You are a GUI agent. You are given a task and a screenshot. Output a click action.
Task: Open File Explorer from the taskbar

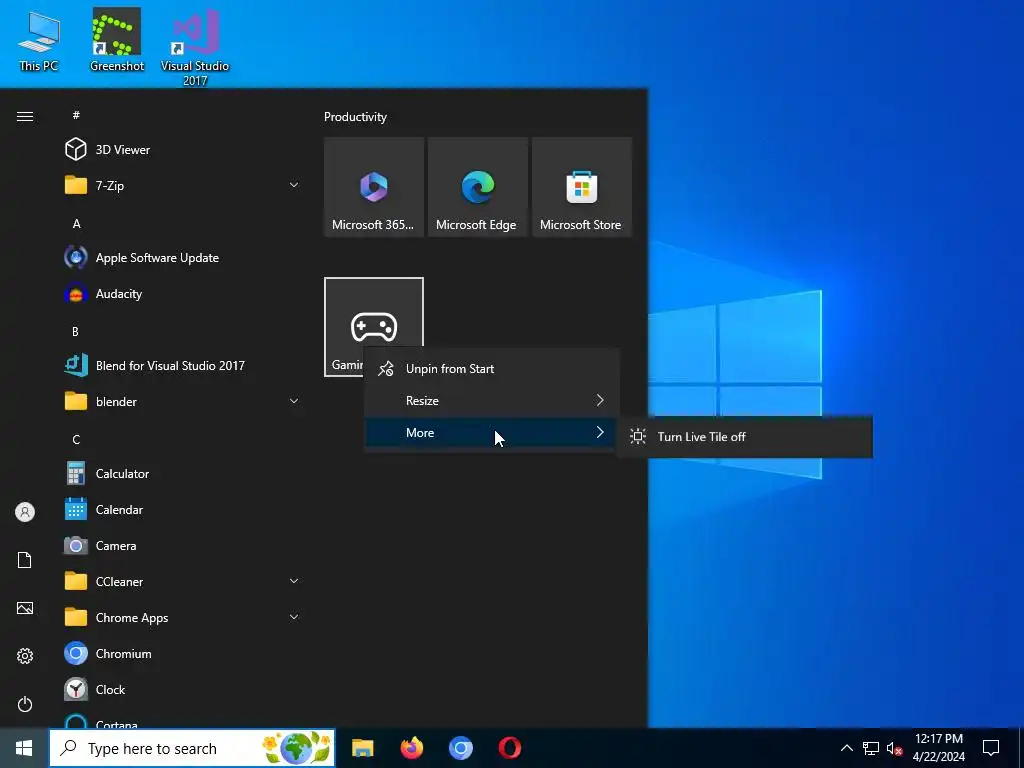pos(362,748)
